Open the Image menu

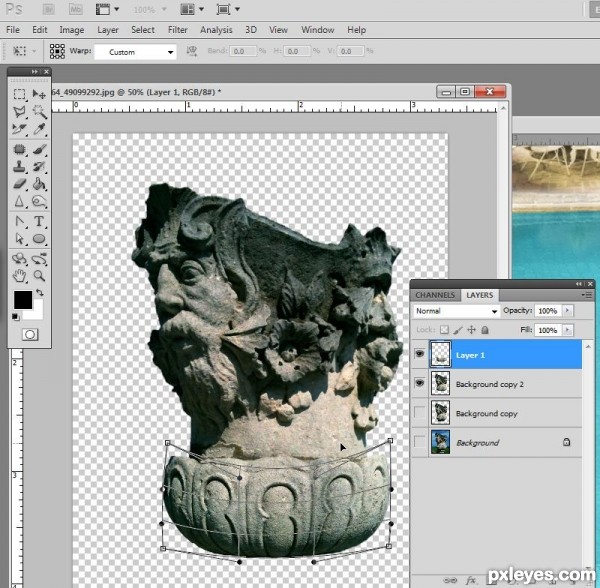[x=72, y=29]
